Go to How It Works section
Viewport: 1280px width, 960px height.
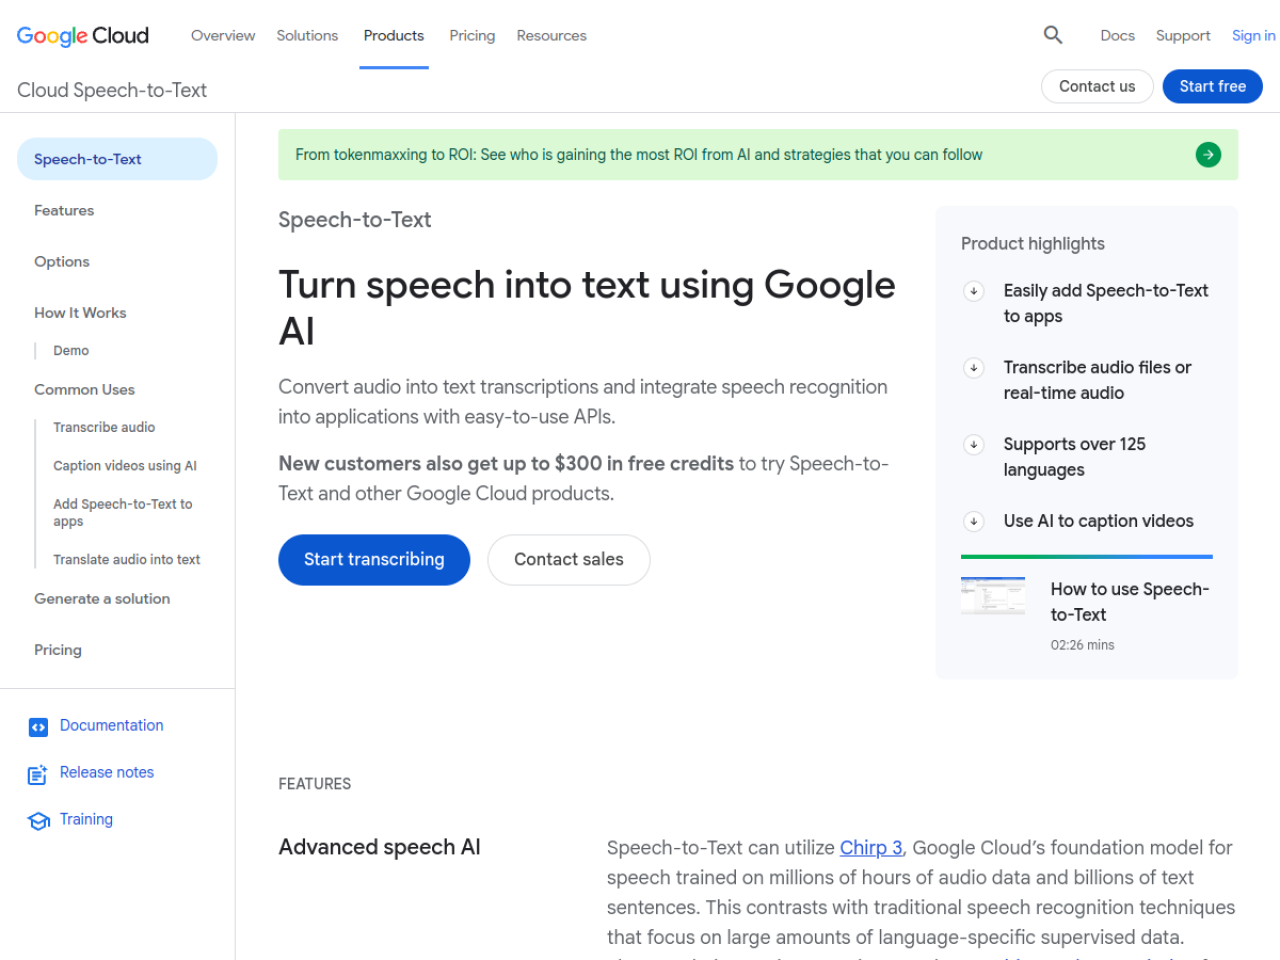pyautogui.click(x=80, y=313)
